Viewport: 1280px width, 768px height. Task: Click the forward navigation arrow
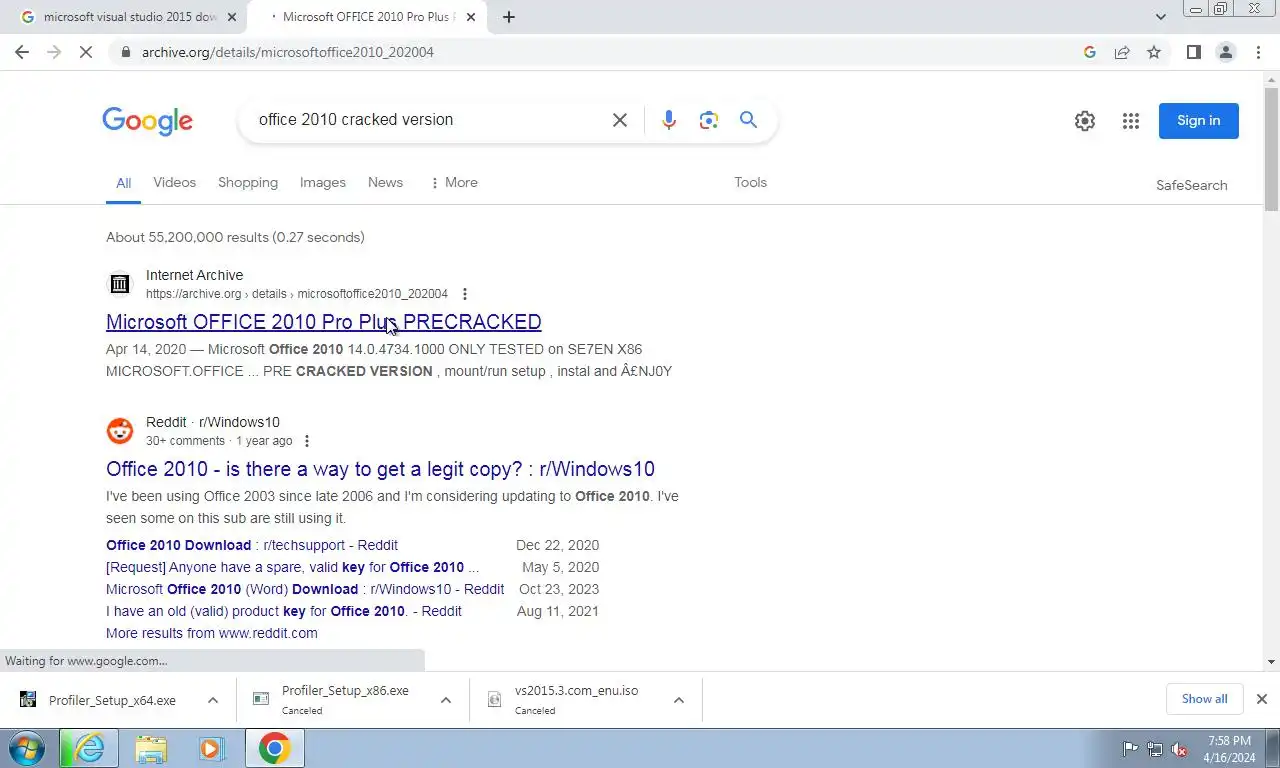[x=54, y=52]
